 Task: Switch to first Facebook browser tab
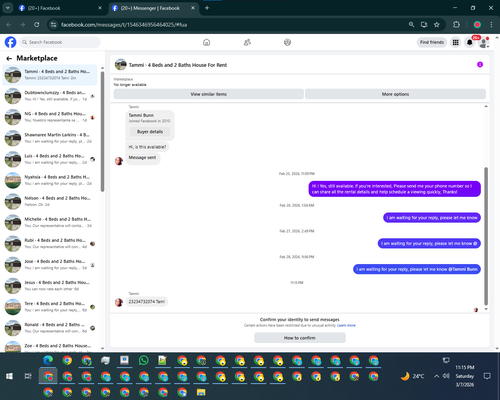[60, 8]
